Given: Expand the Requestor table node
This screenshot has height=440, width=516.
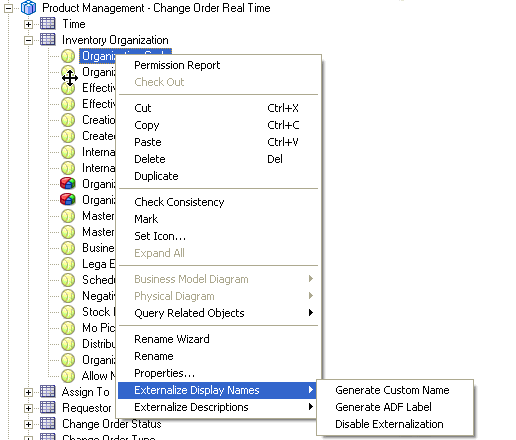Looking at the screenshot, I should pos(28,408).
